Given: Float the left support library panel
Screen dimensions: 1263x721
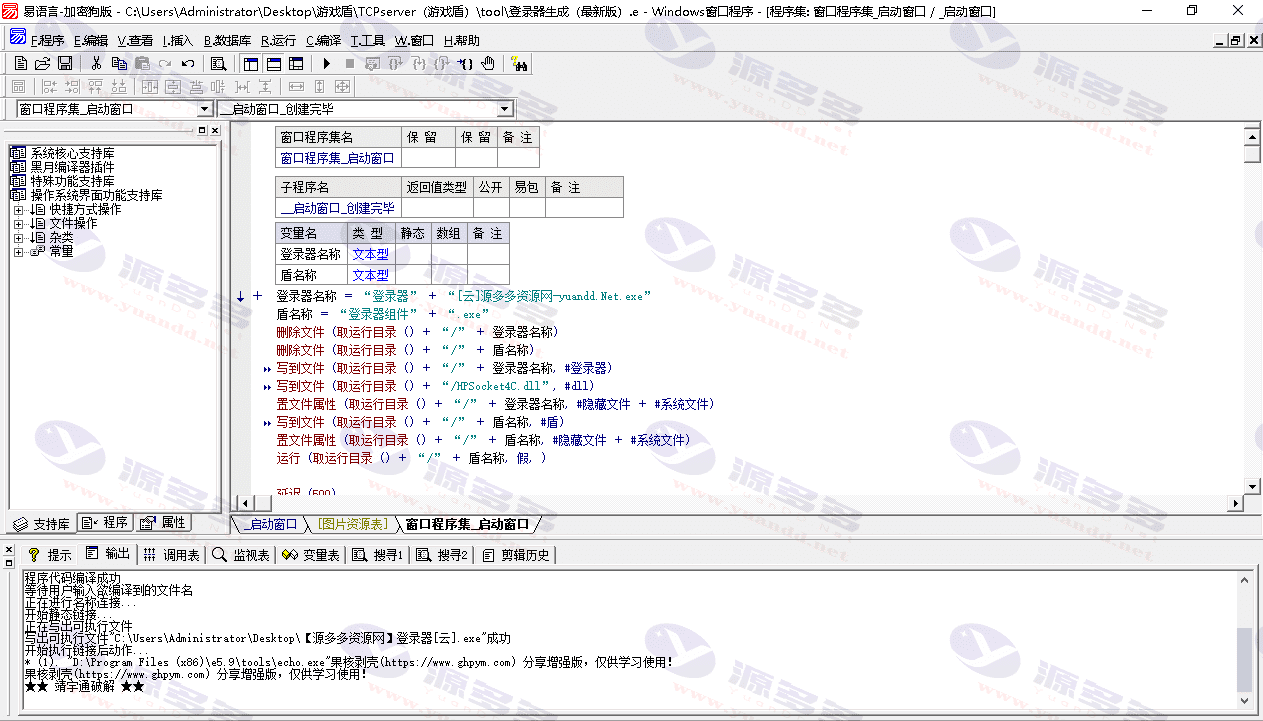Looking at the screenshot, I should (x=201, y=130).
